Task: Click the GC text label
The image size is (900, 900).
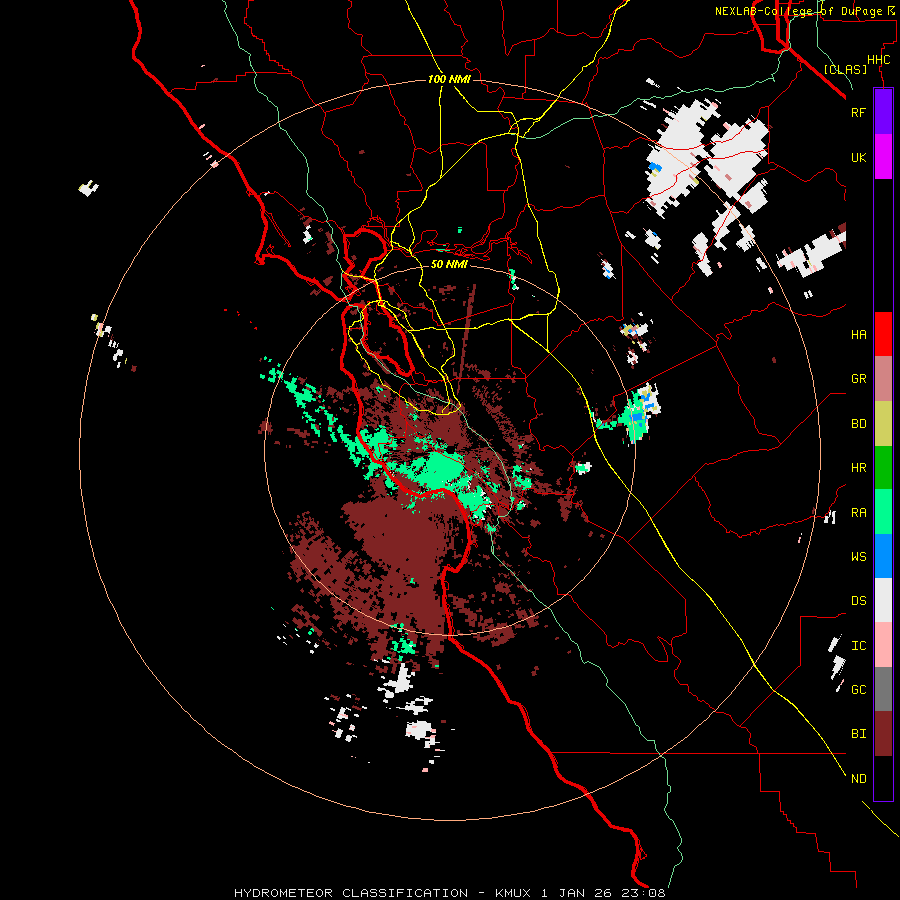Action: coord(858,690)
